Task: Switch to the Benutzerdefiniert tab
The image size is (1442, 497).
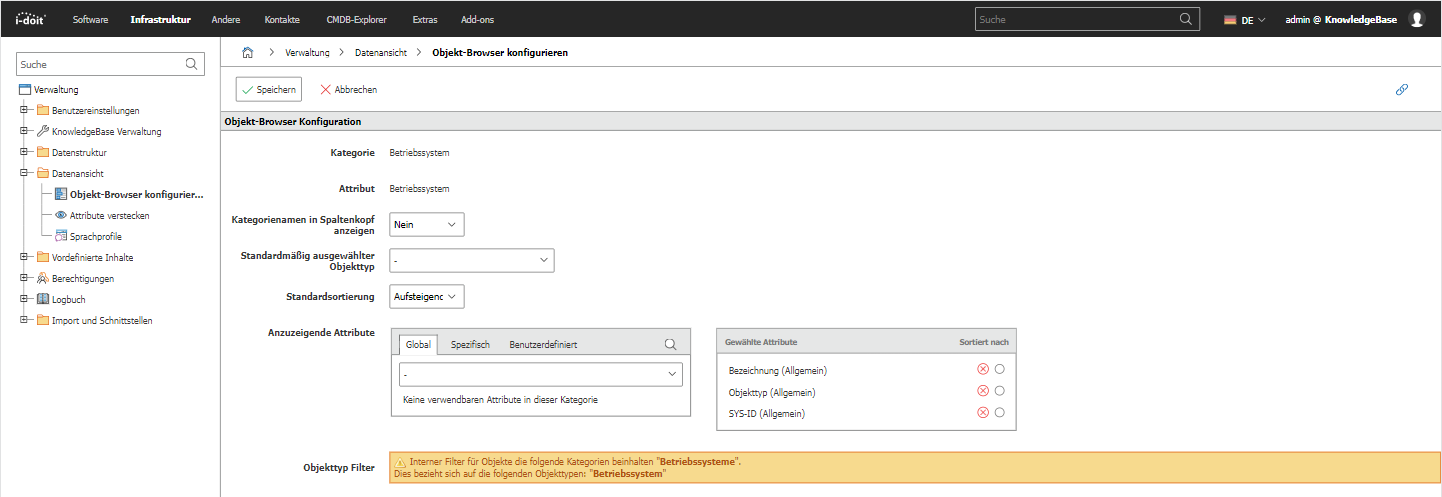Action: (x=543, y=344)
